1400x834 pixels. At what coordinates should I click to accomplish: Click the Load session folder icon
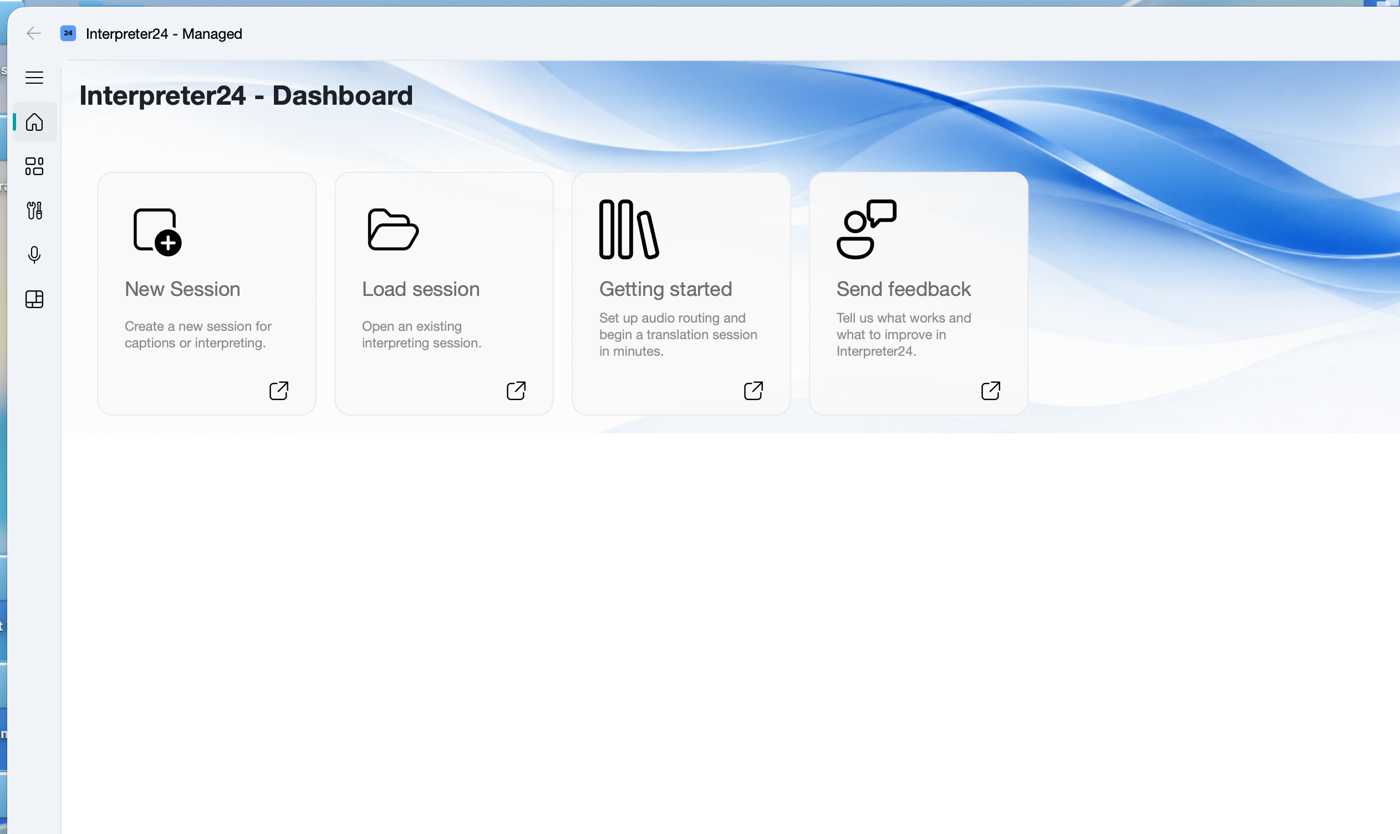(x=393, y=230)
